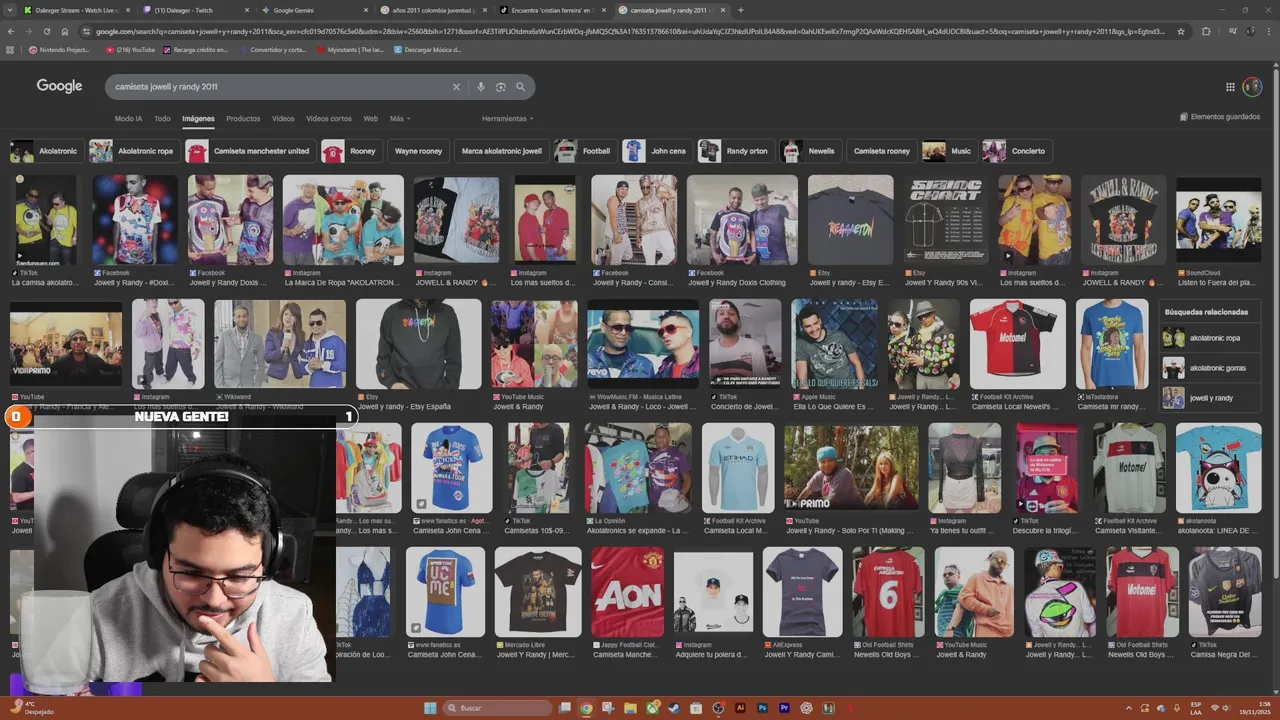Click the Windows taskbar Buscar box
This screenshot has width=1280, height=720.
(497, 708)
